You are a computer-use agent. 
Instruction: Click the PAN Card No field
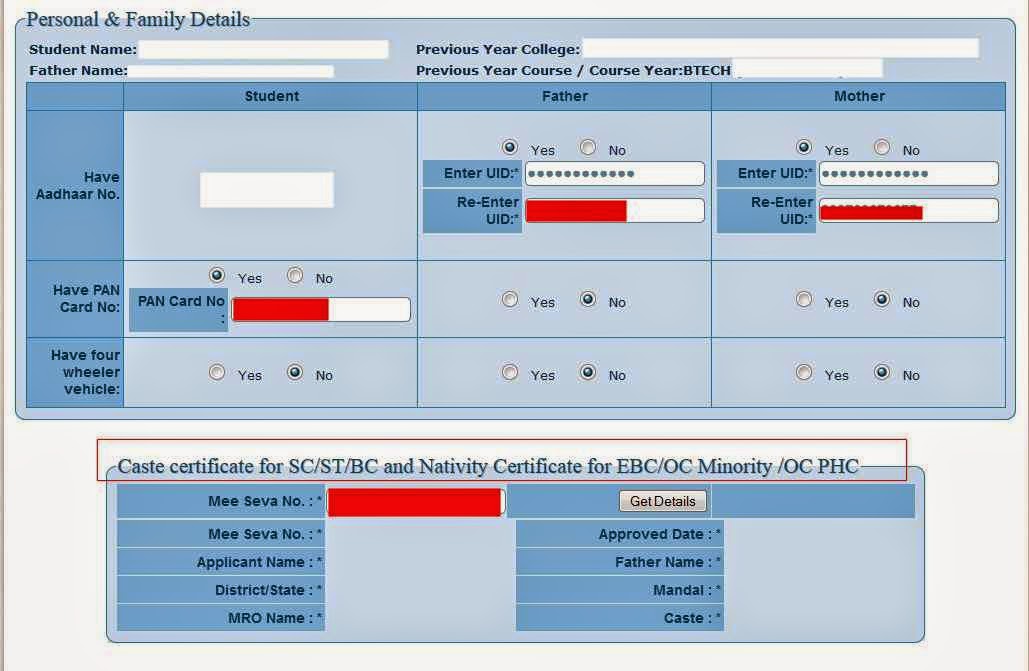(320, 309)
